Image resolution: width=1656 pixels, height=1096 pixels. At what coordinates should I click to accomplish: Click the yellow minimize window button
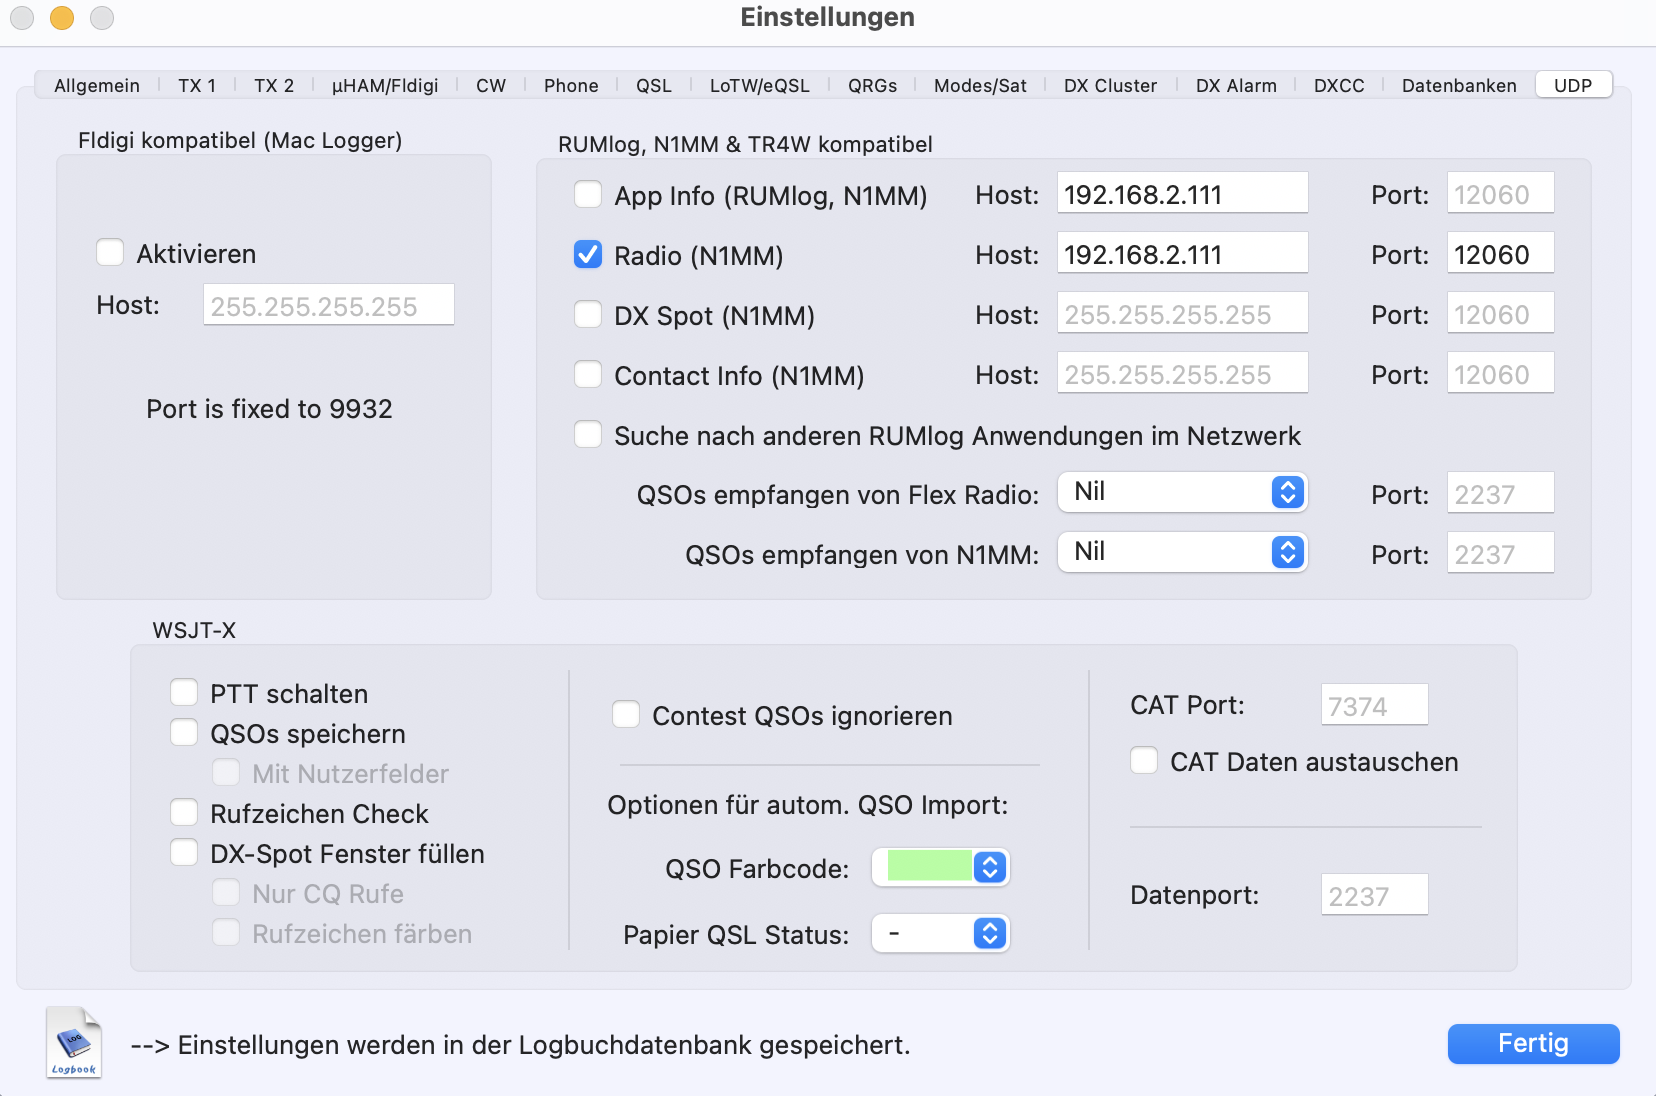click(62, 18)
